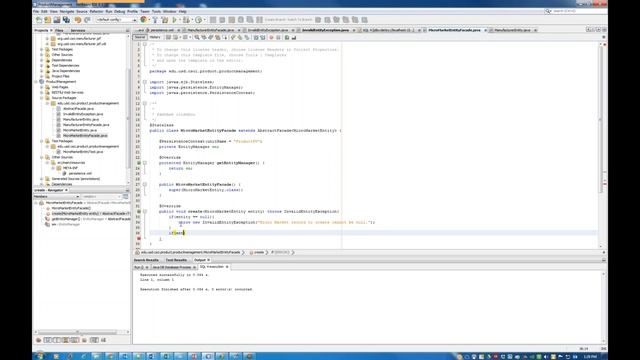The height and width of the screenshot is (360, 640).
Task: Click the Windows Start button
Action: (40, 356)
